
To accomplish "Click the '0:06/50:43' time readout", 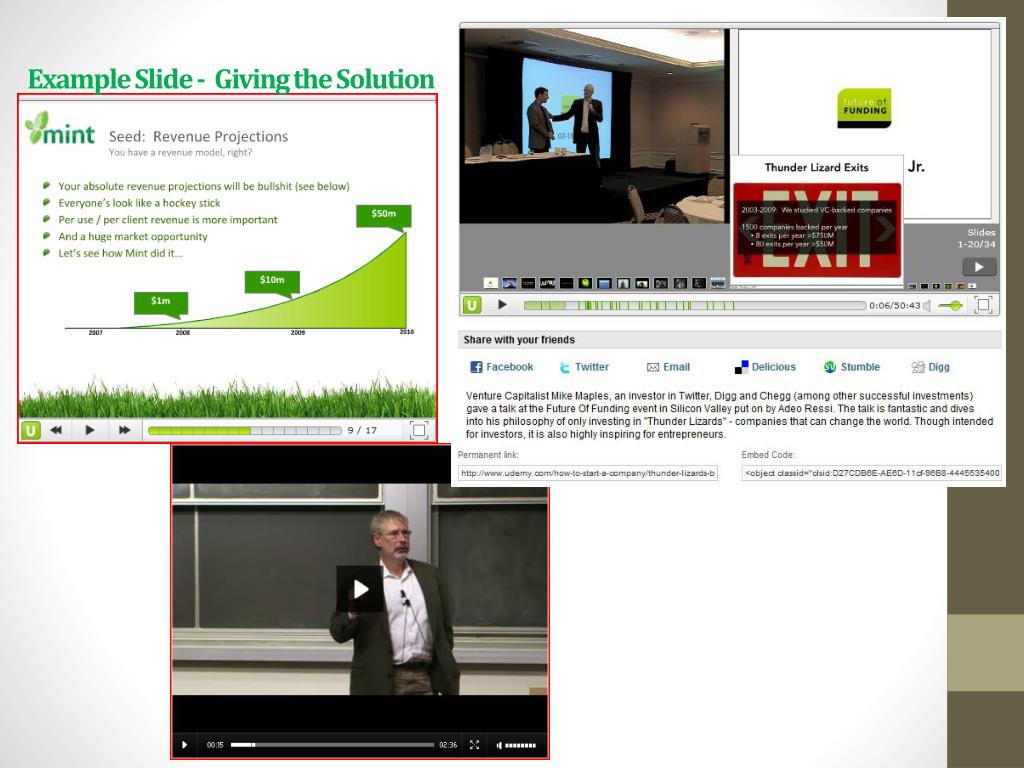I will (894, 305).
